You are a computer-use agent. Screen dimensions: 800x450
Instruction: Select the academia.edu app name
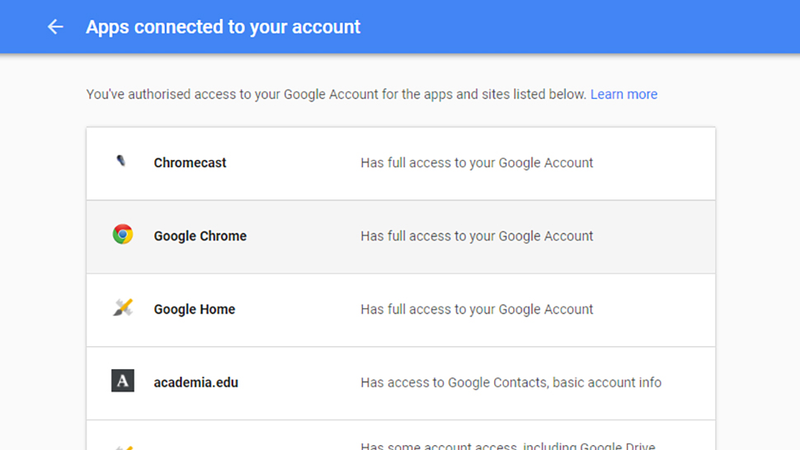[x=196, y=383]
